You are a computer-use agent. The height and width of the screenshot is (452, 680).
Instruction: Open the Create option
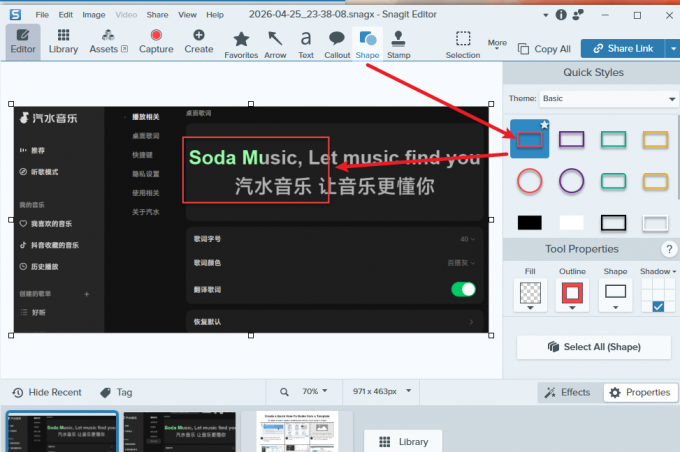click(199, 42)
